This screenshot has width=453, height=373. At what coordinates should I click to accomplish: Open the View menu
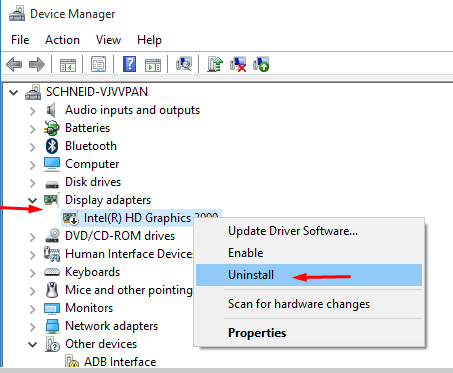[x=108, y=40]
